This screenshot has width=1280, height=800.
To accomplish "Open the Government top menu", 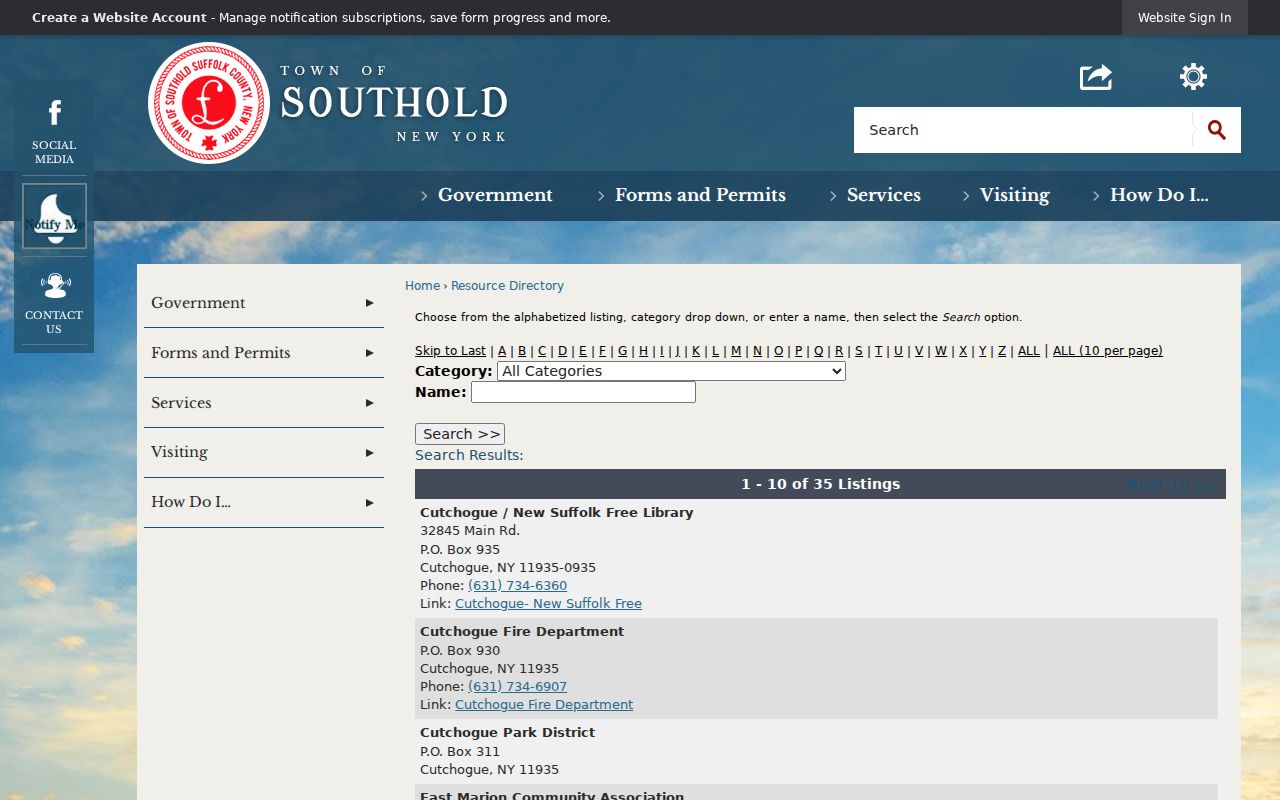I will pos(495,195).
